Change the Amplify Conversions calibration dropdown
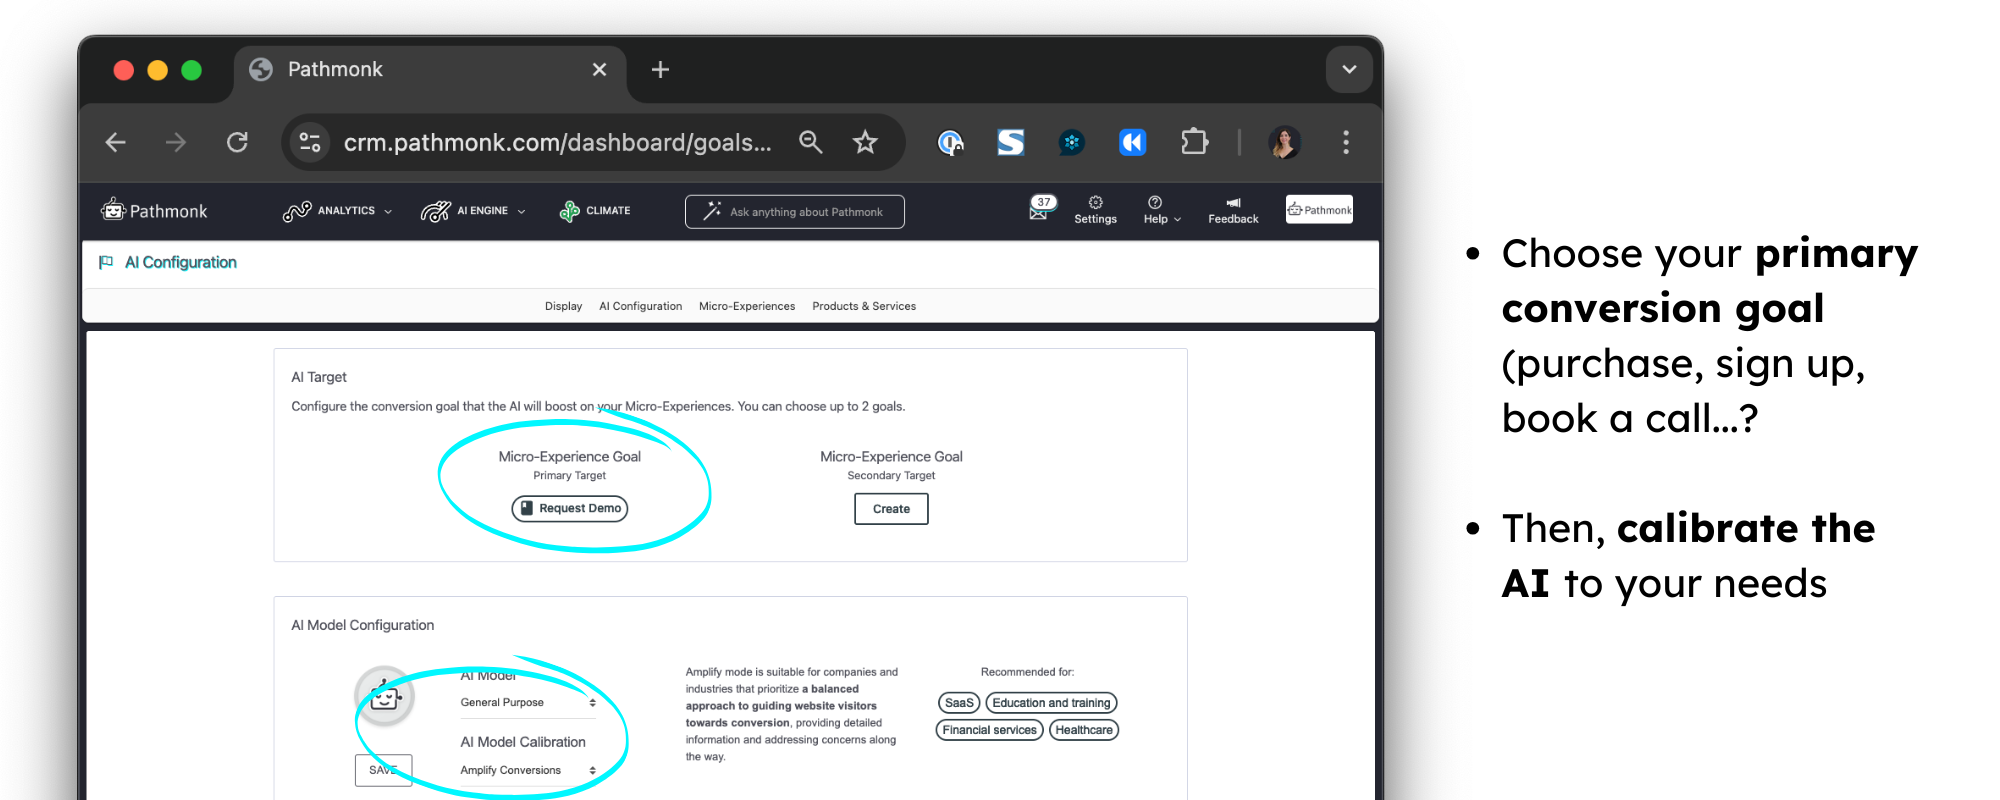 [527, 770]
